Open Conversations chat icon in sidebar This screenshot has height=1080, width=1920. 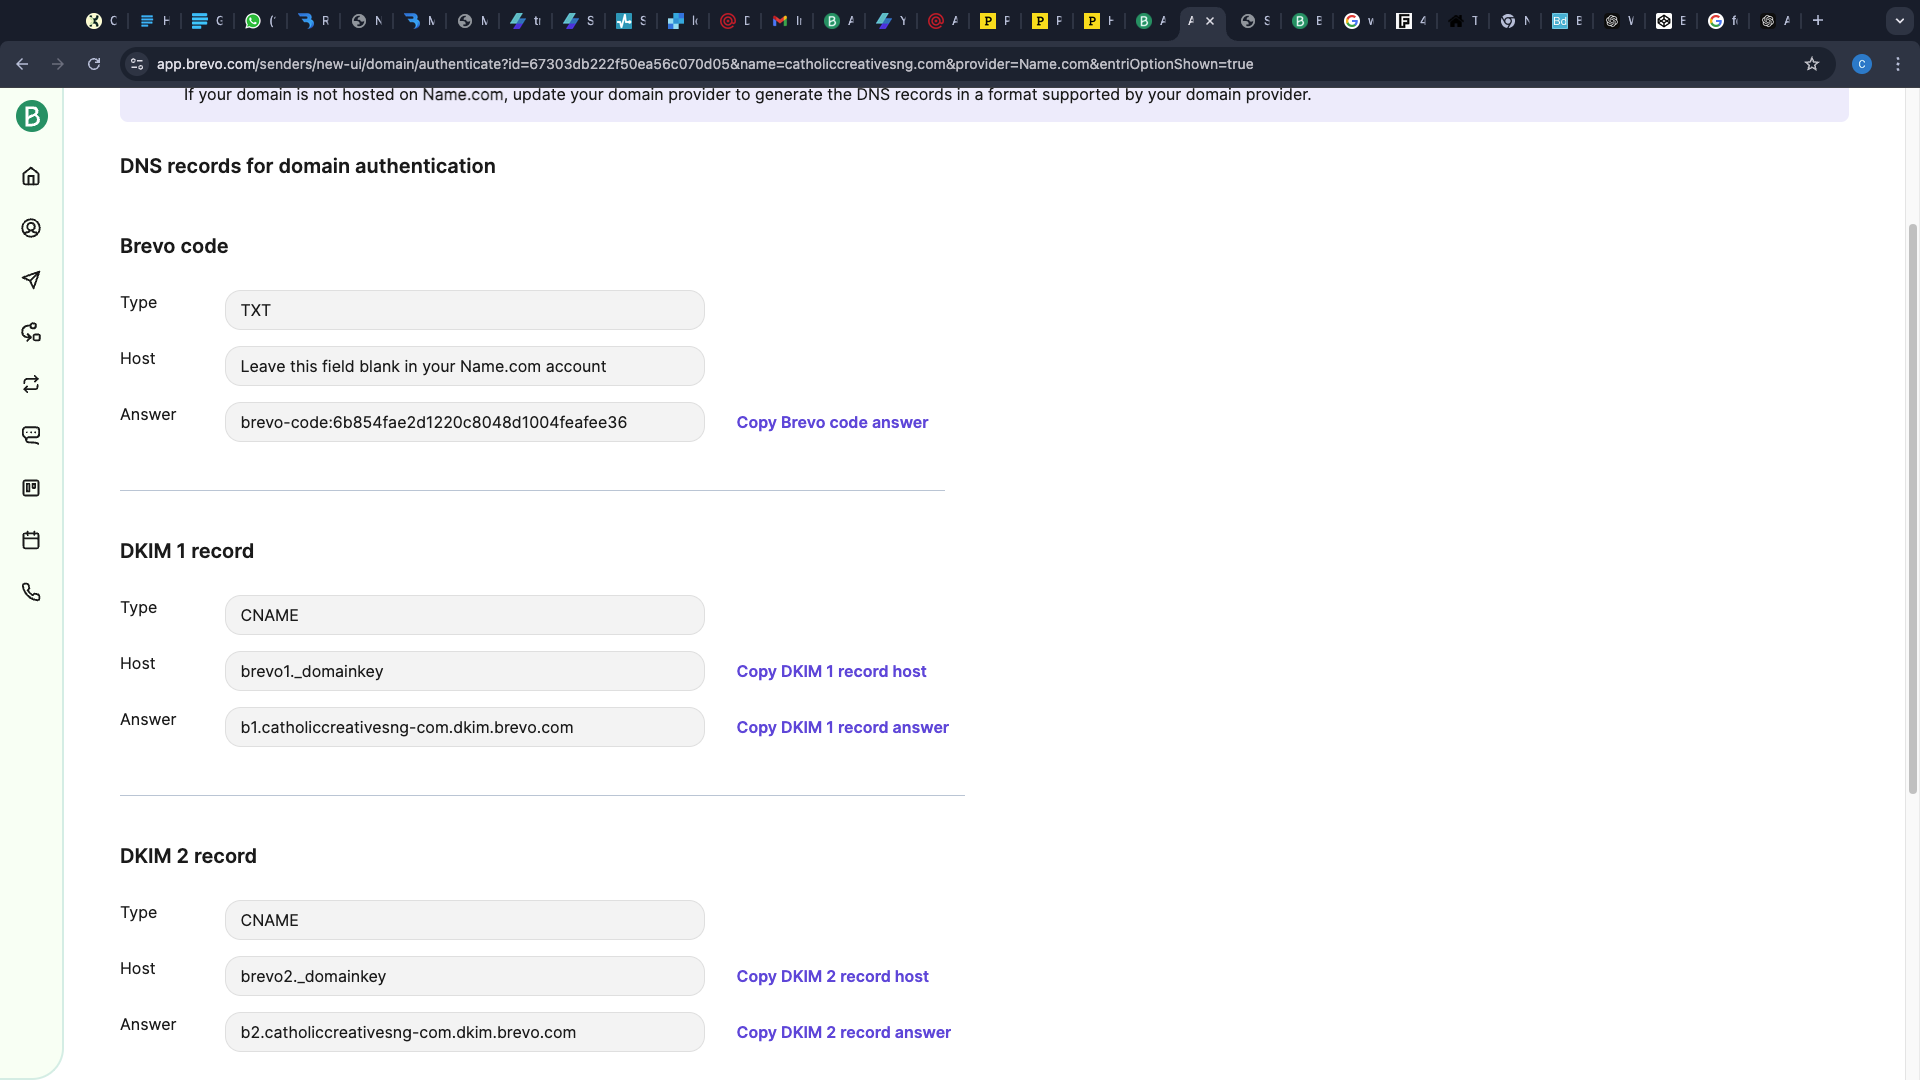31,436
